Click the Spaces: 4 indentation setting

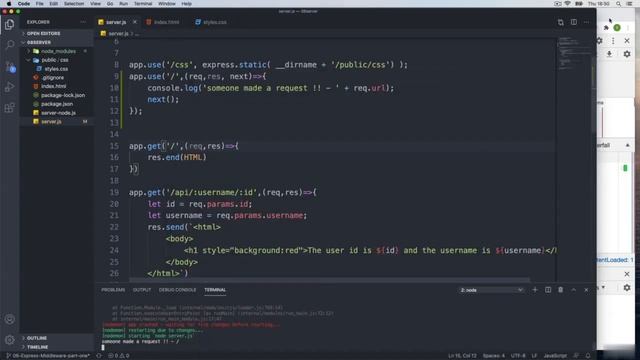[x=494, y=356]
